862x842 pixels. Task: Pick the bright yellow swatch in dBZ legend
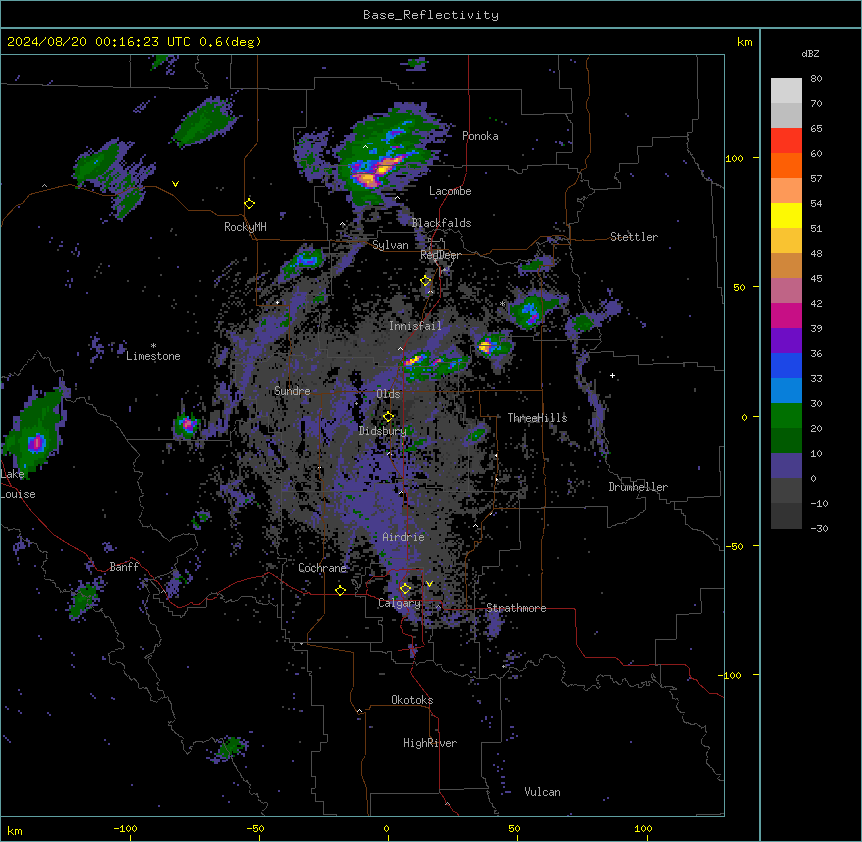(786, 215)
